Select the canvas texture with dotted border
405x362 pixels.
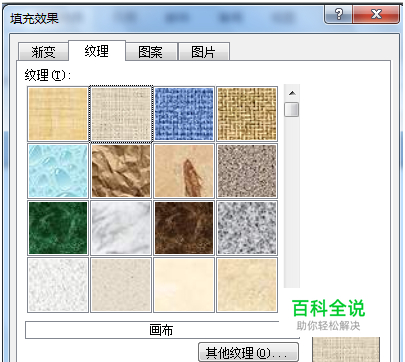click(x=121, y=114)
